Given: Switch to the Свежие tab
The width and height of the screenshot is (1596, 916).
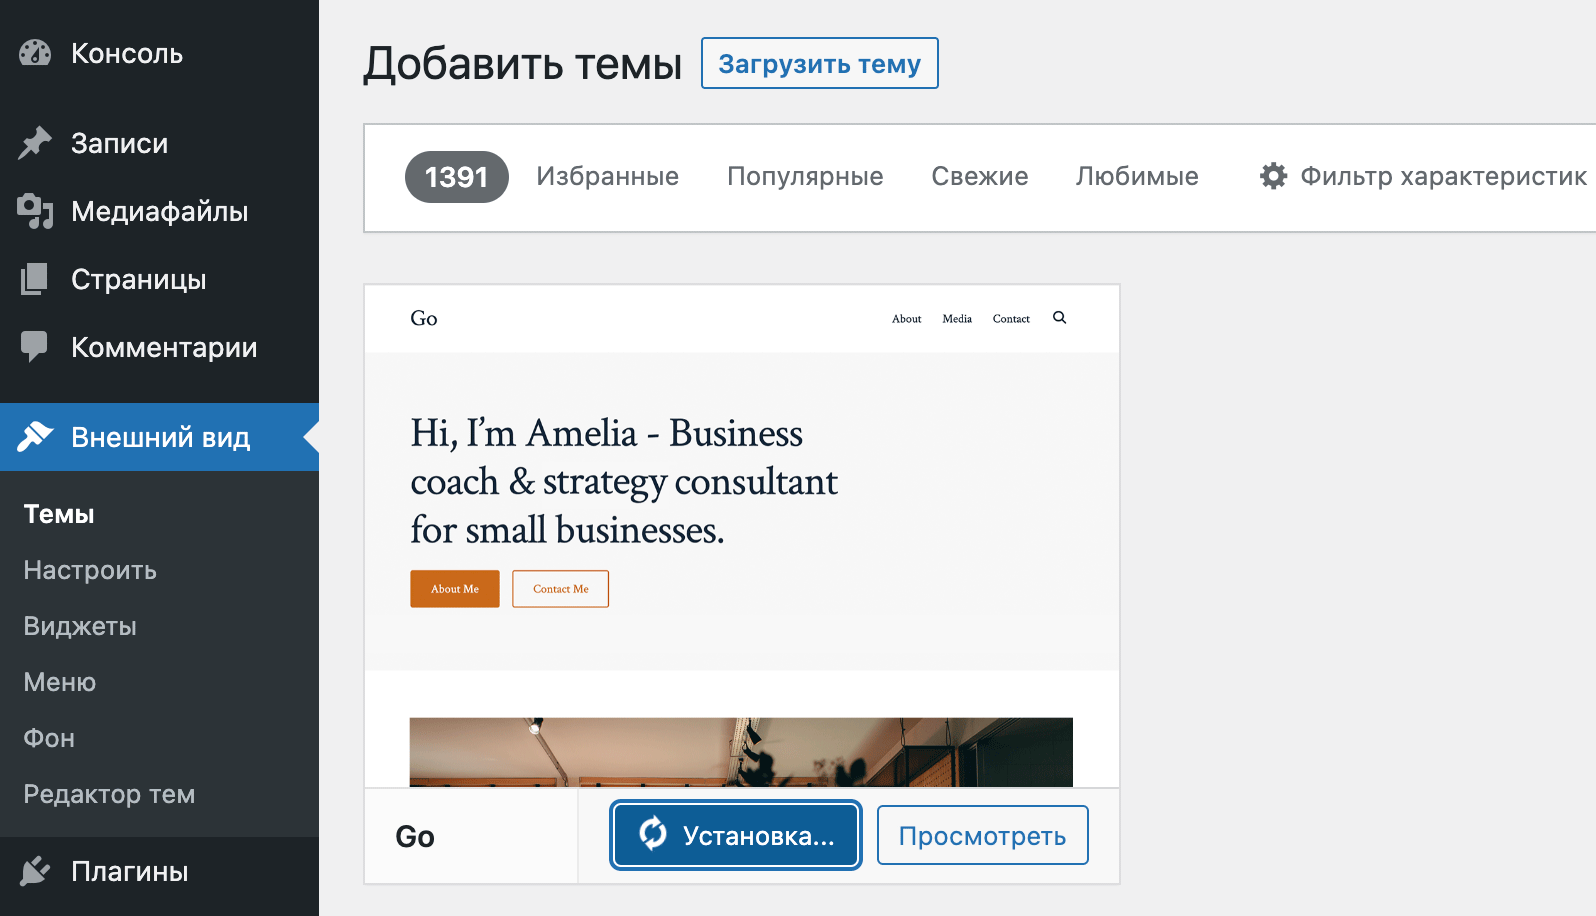Looking at the screenshot, I should click(x=980, y=177).
